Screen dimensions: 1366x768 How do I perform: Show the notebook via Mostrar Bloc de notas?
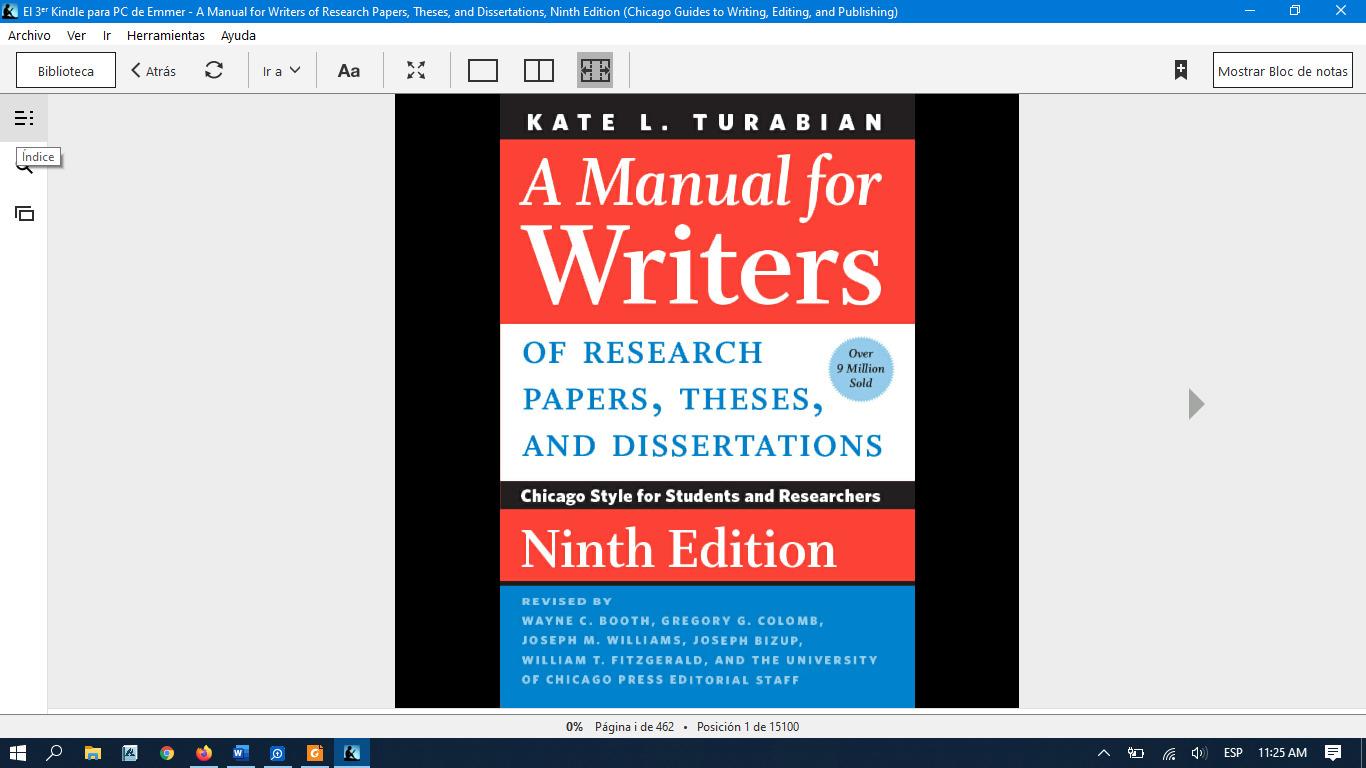point(1282,70)
